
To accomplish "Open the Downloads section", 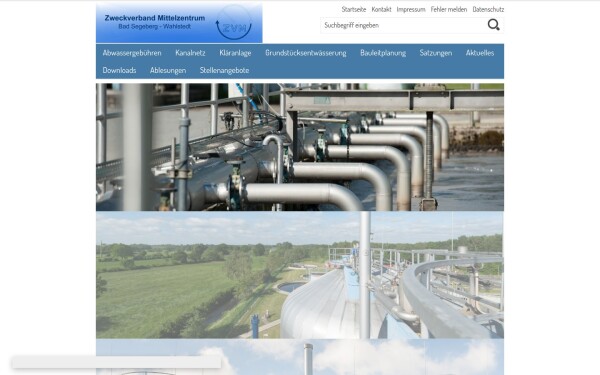I will pos(119,70).
